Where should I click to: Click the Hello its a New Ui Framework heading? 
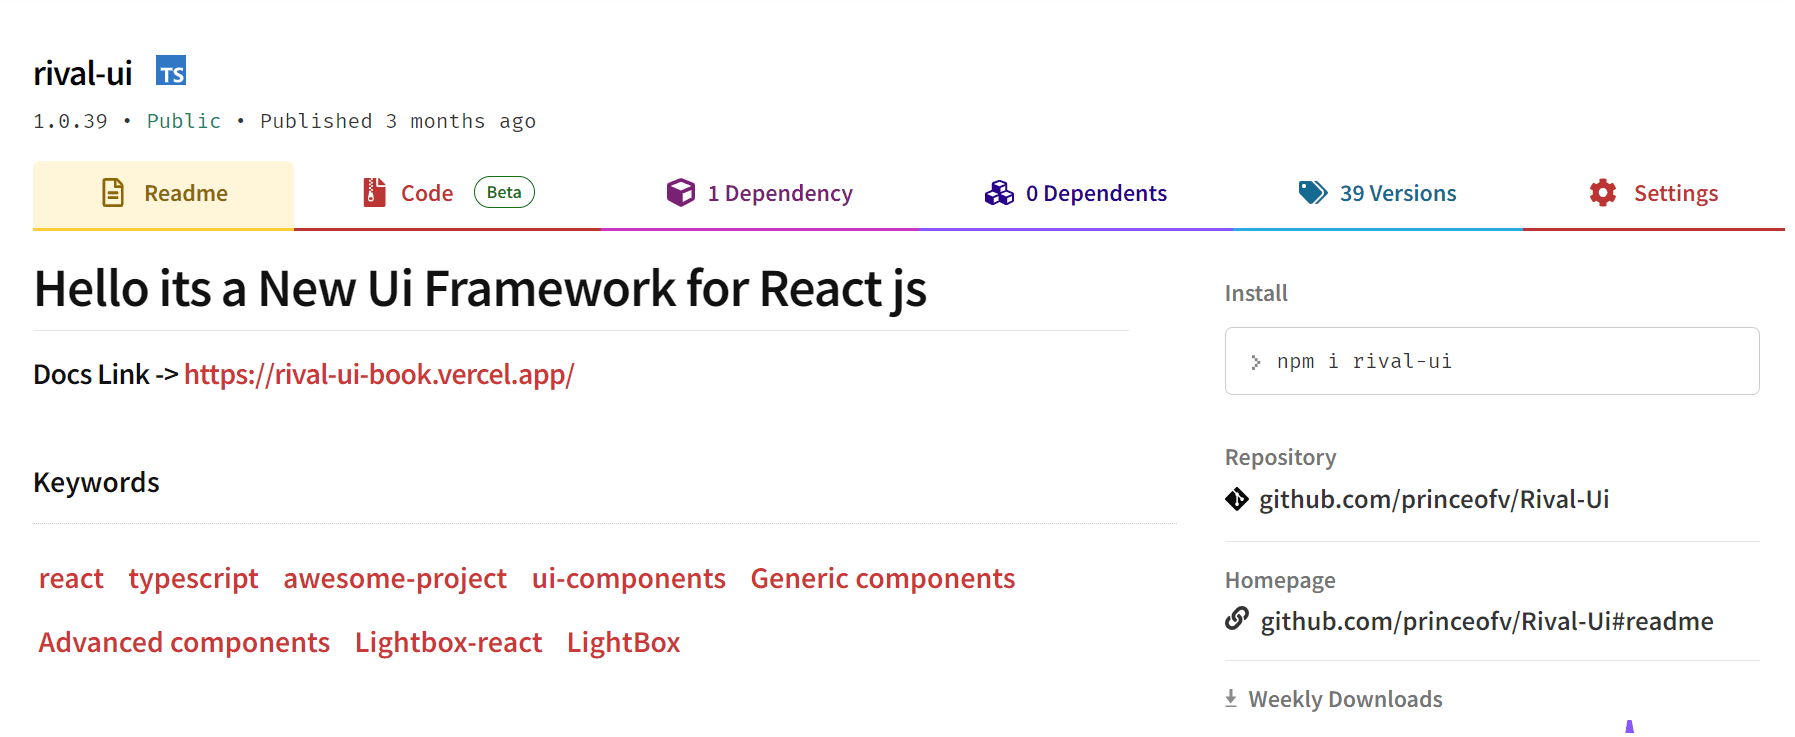pos(480,289)
